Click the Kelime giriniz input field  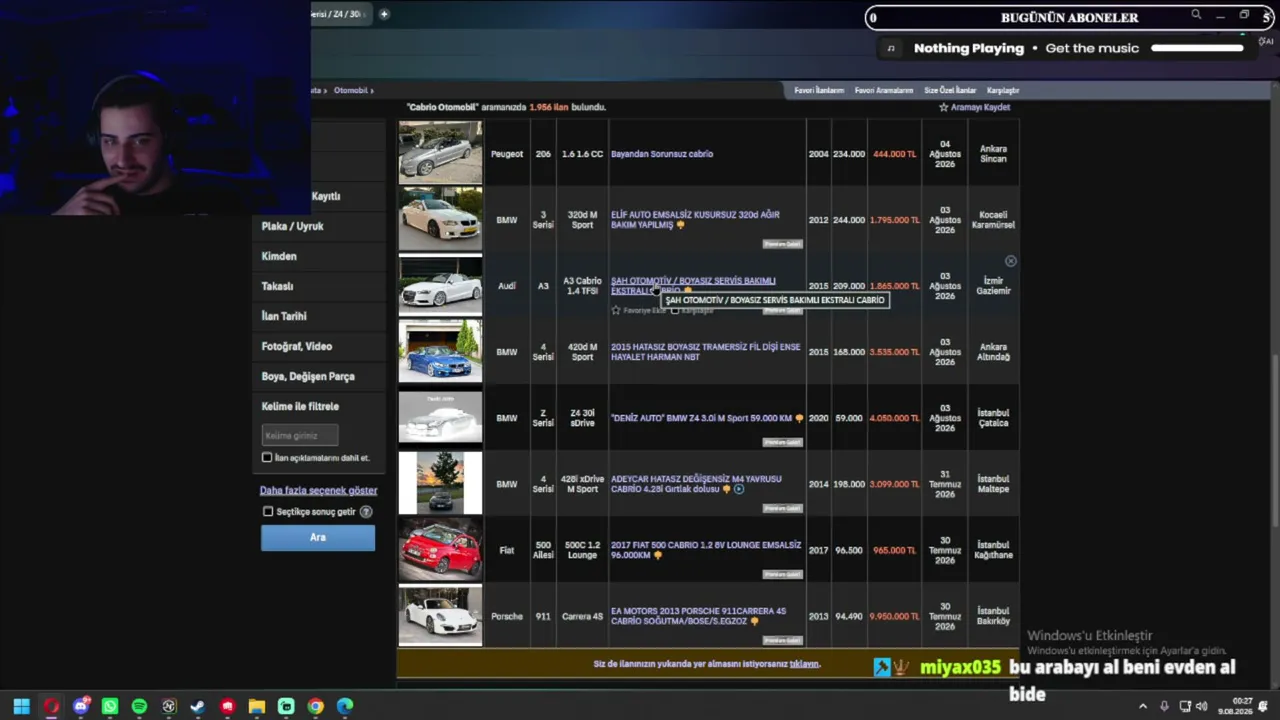click(x=300, y=435)
